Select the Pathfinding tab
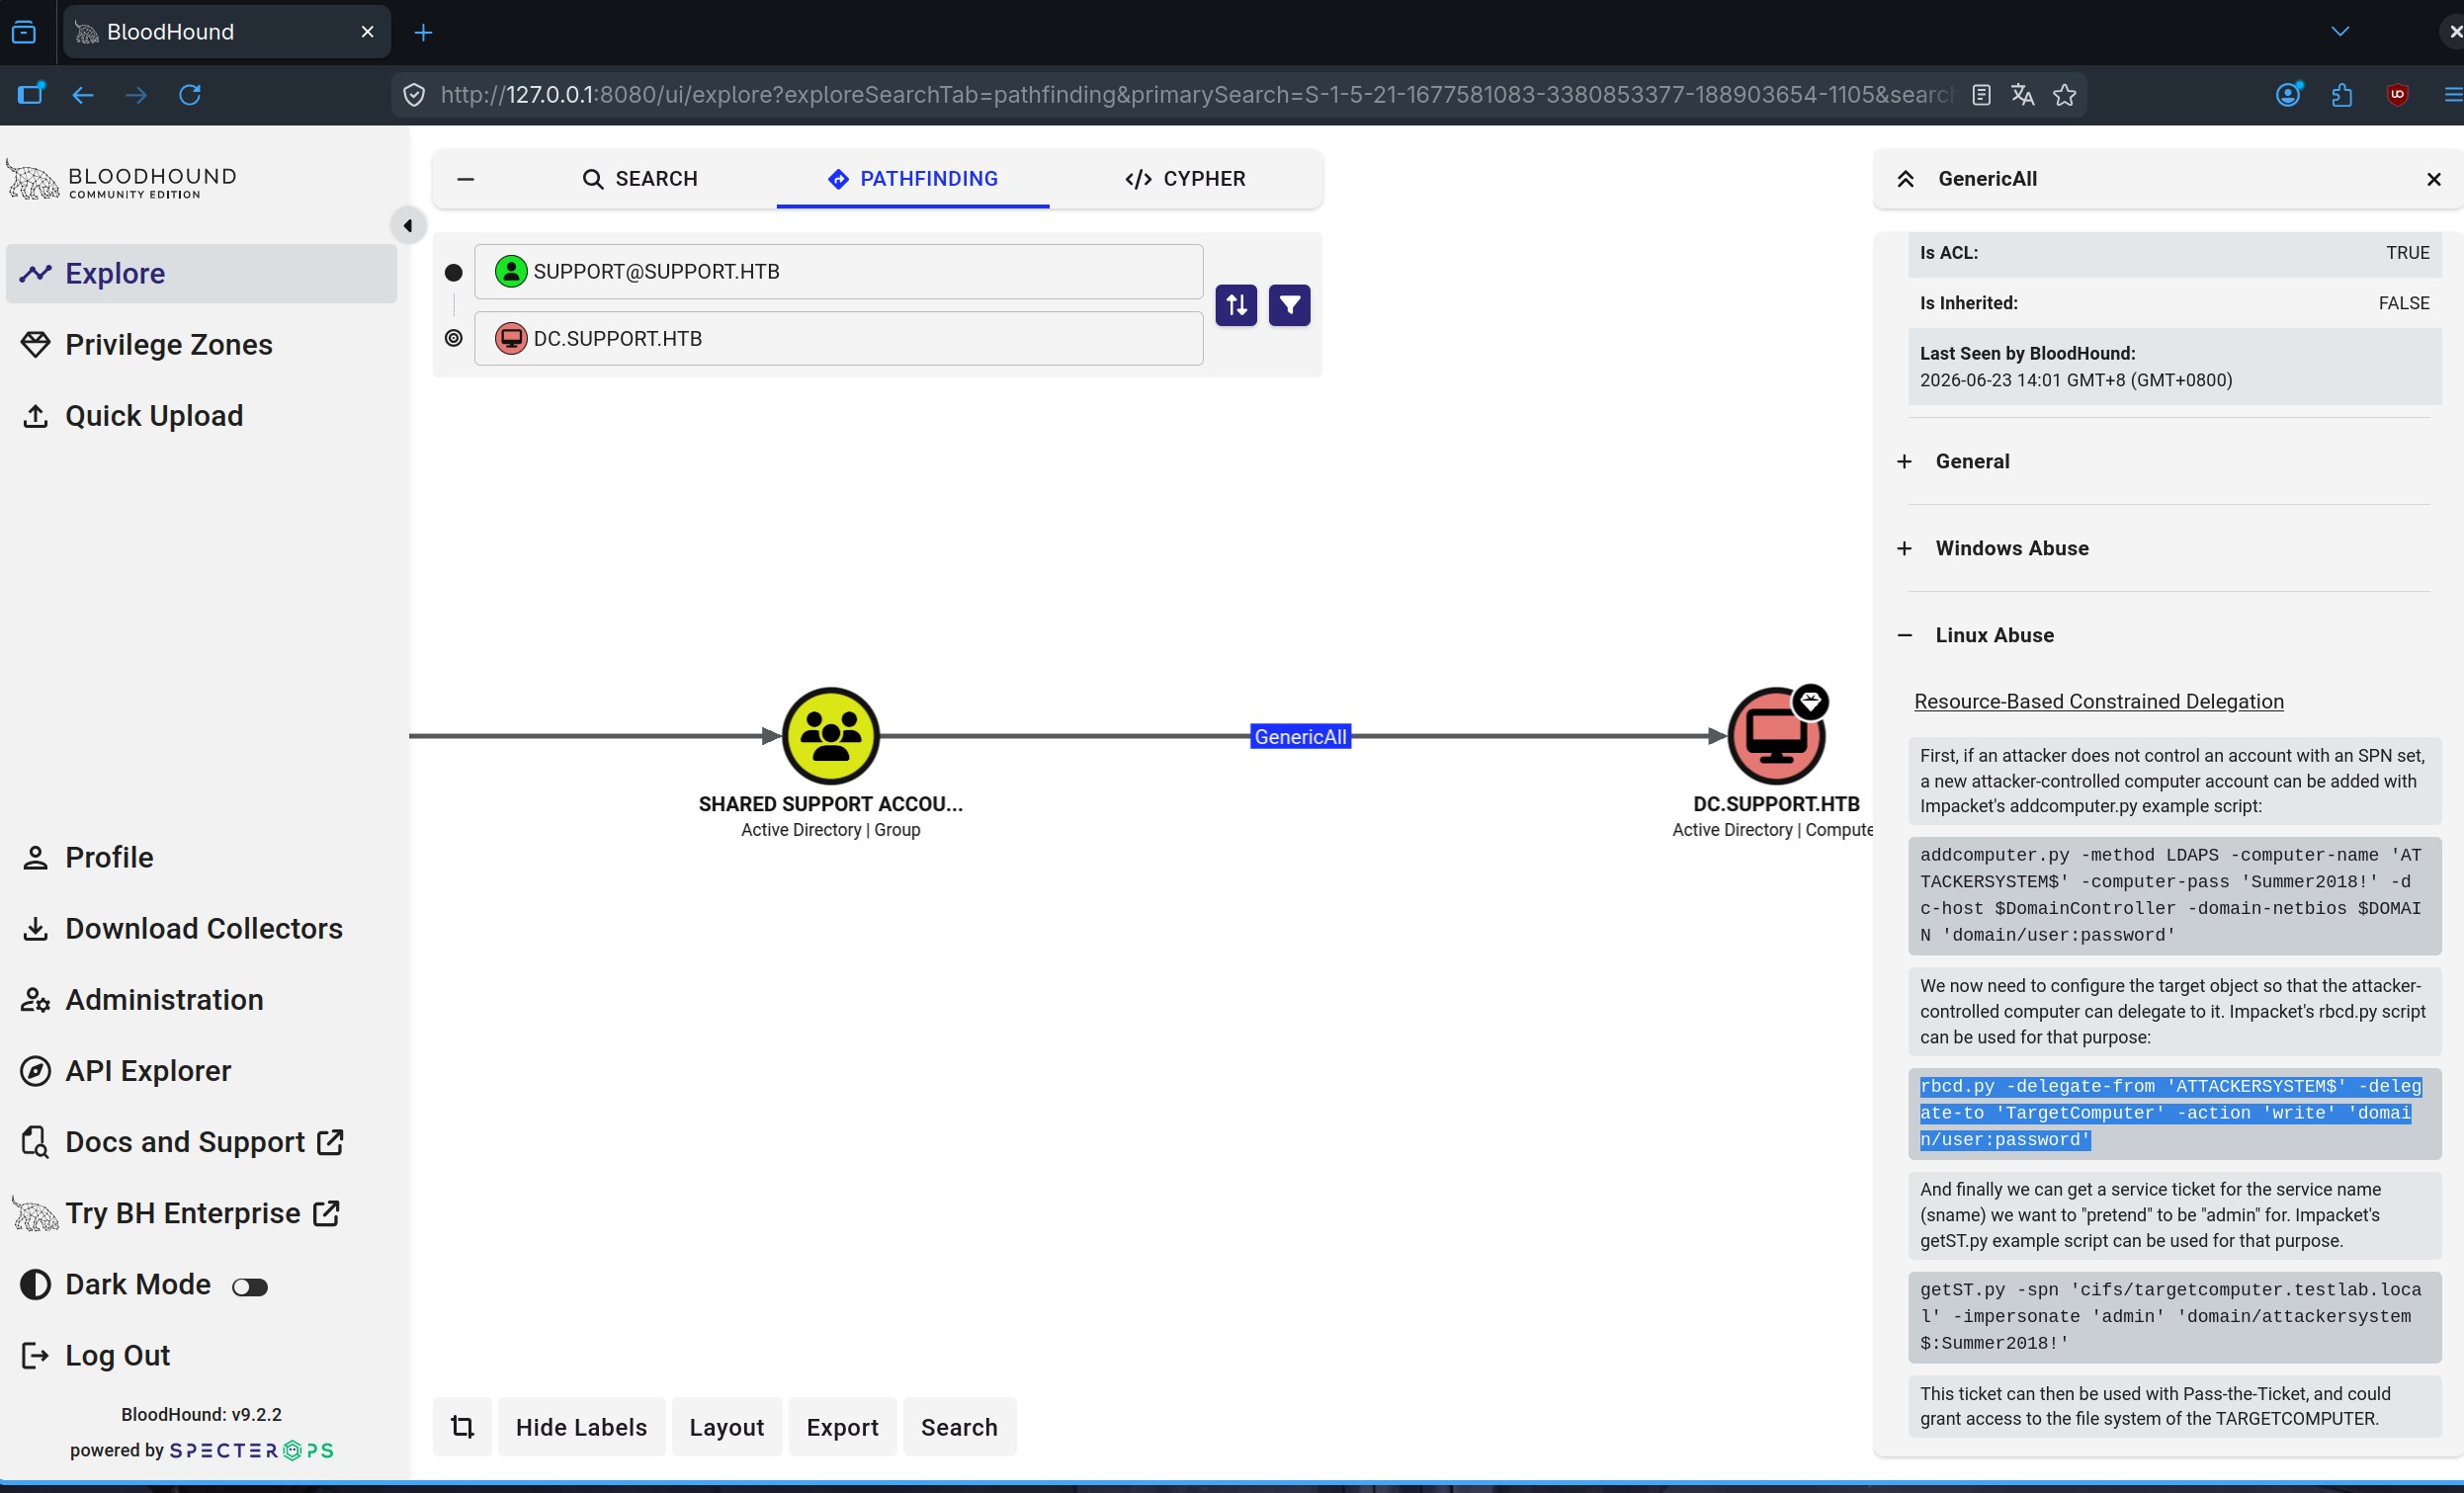2464x1493 pixels. (913, 179)
